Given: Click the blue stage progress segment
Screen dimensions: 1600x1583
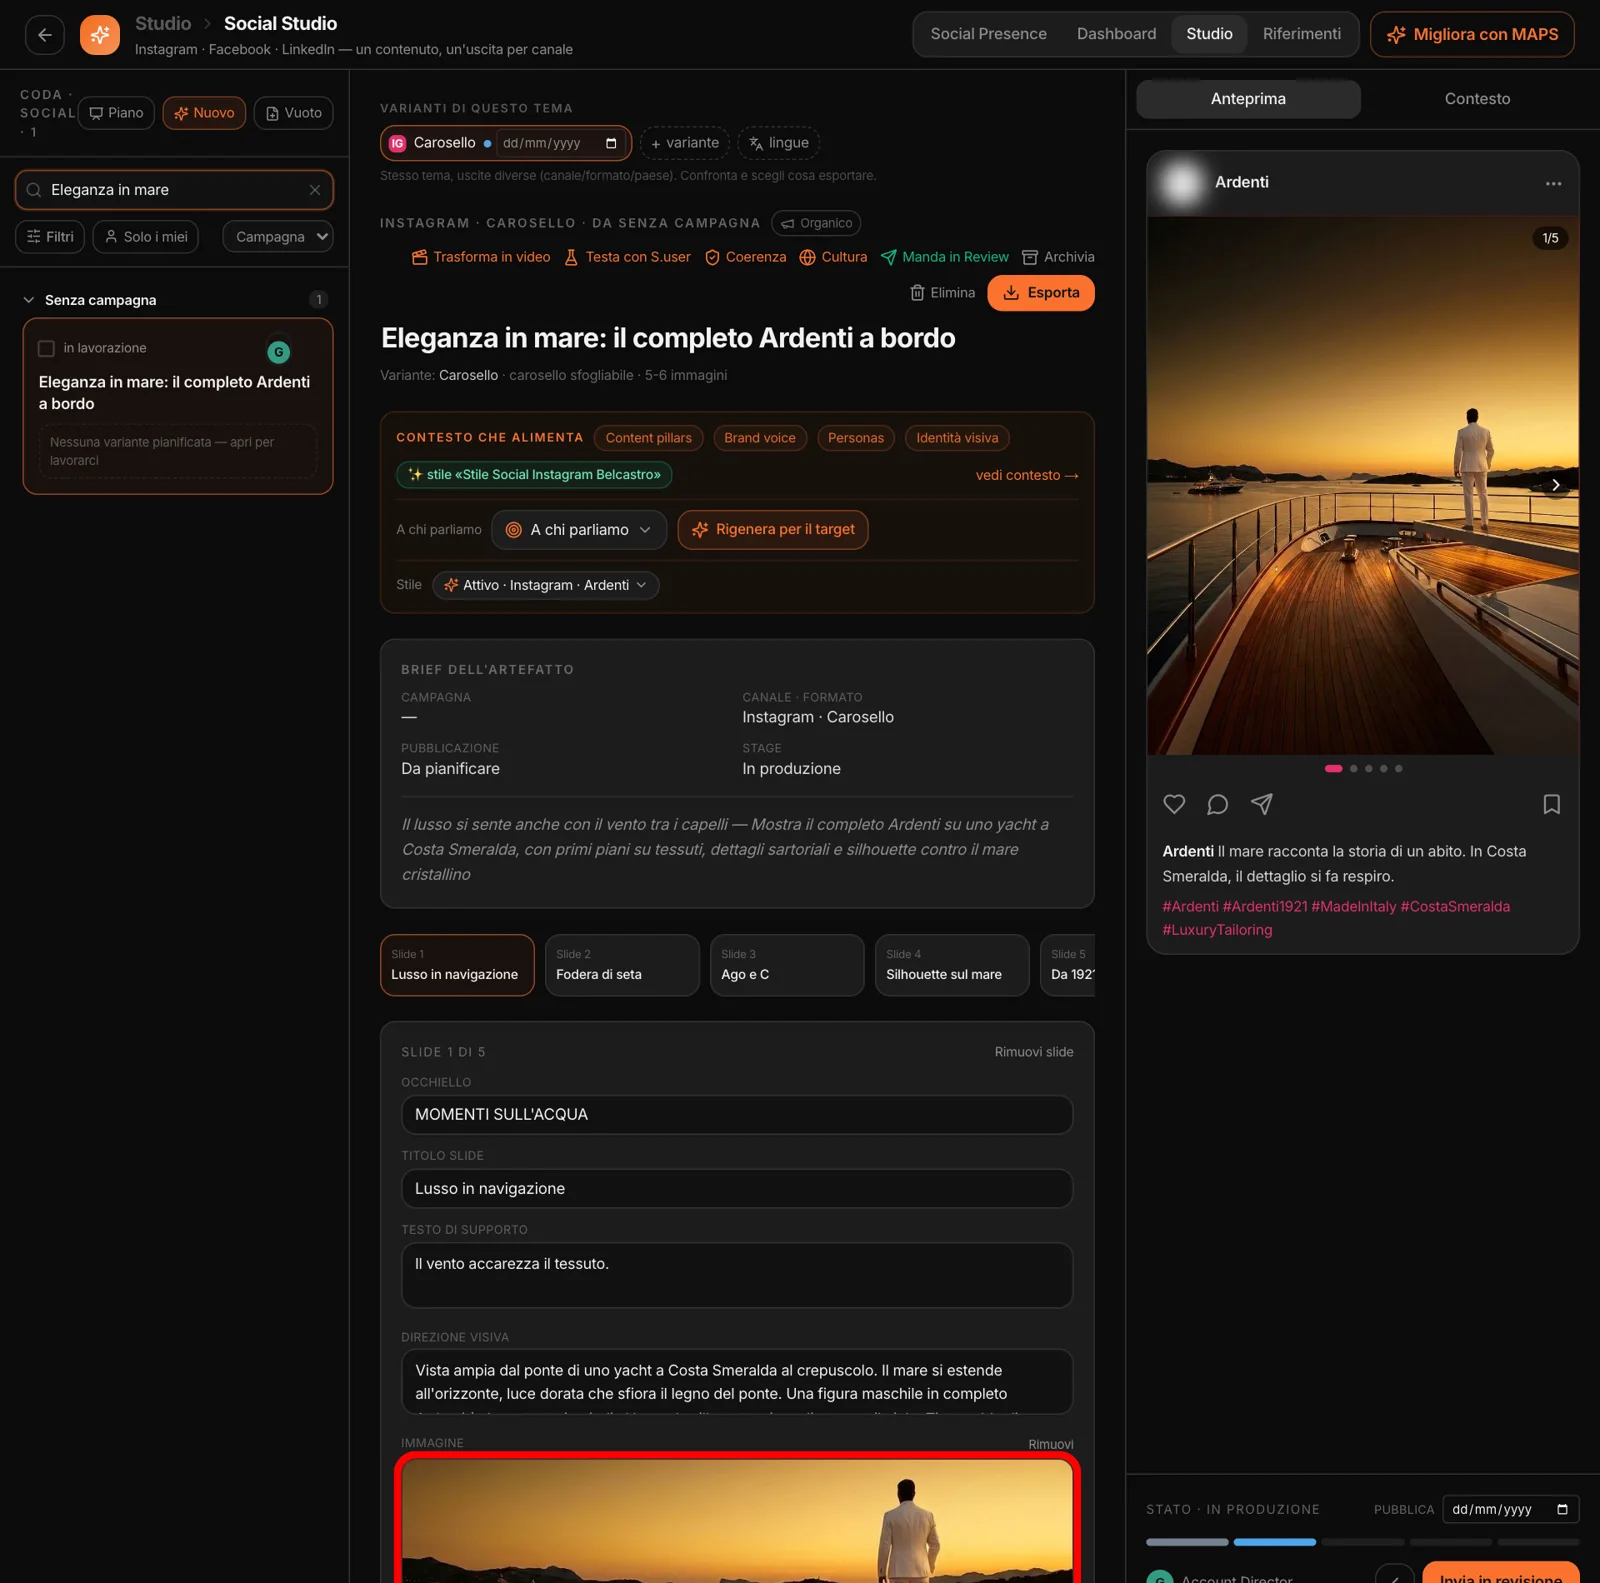Looking at the screenshot, I should pos(1274,1542).
